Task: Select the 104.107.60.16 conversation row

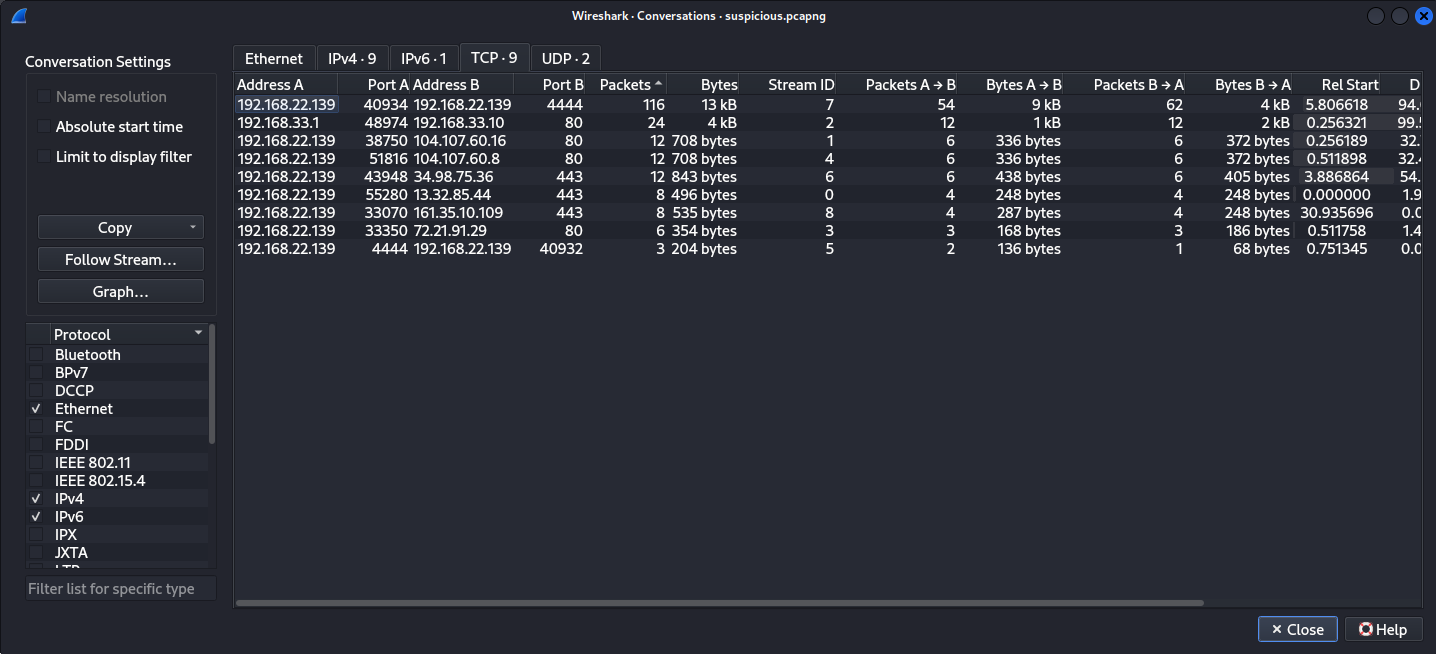Action: [x=827, y=140]
